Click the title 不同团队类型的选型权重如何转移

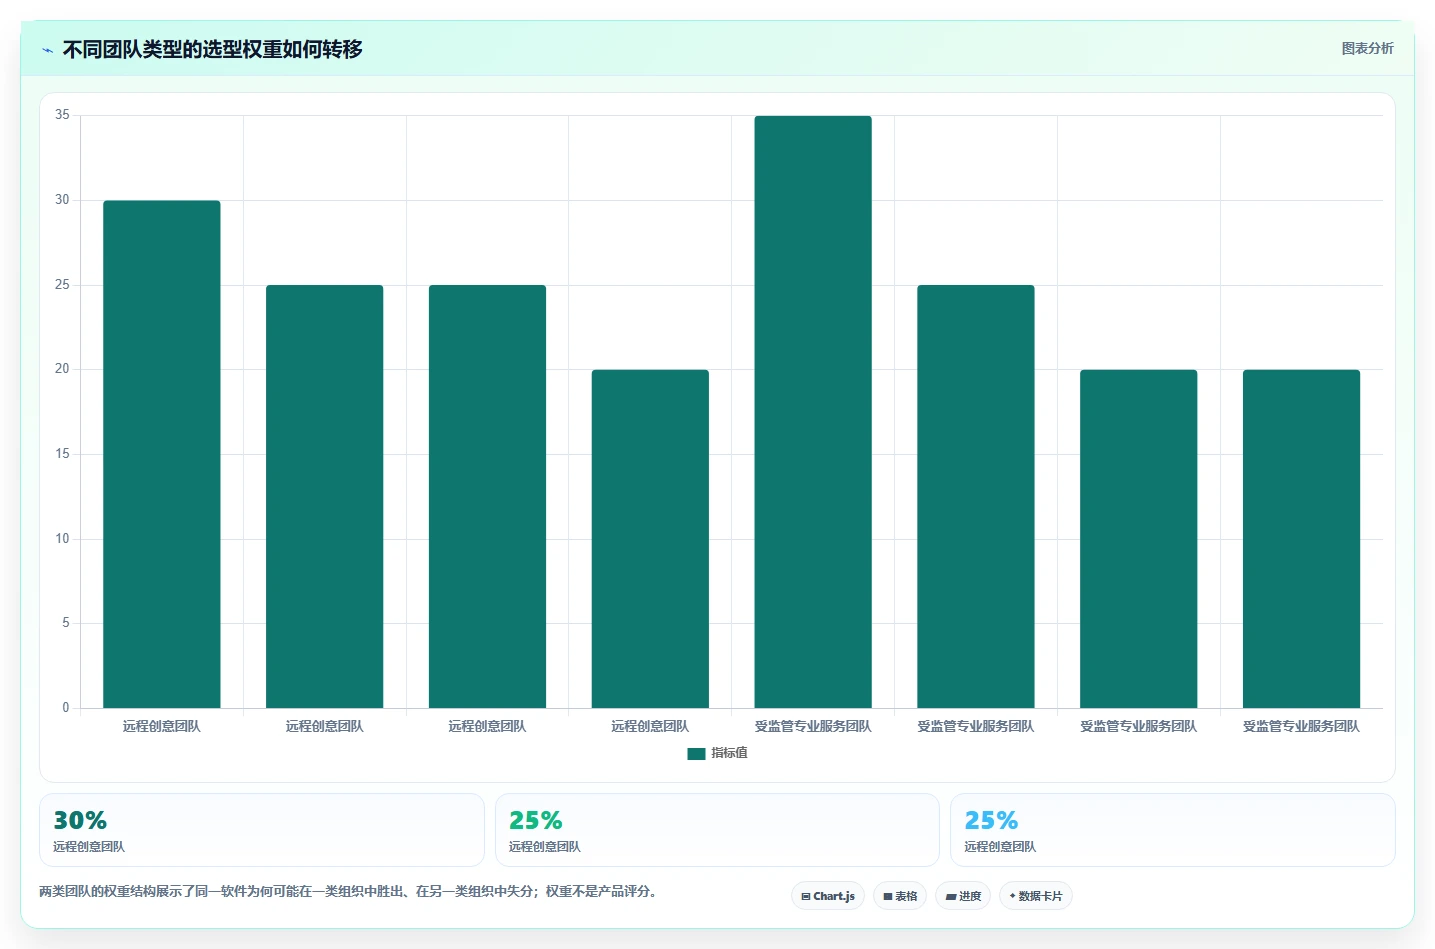coord(212,49)
